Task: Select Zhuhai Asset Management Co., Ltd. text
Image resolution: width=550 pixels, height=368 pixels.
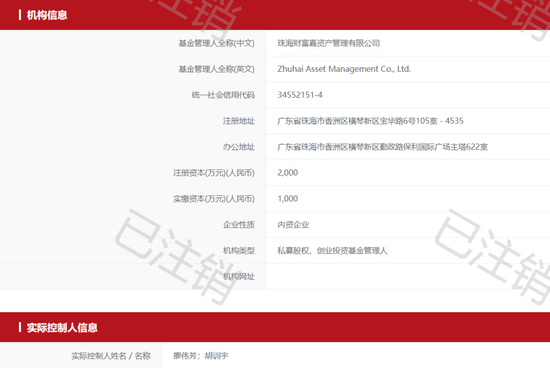Action: (344, 69)
